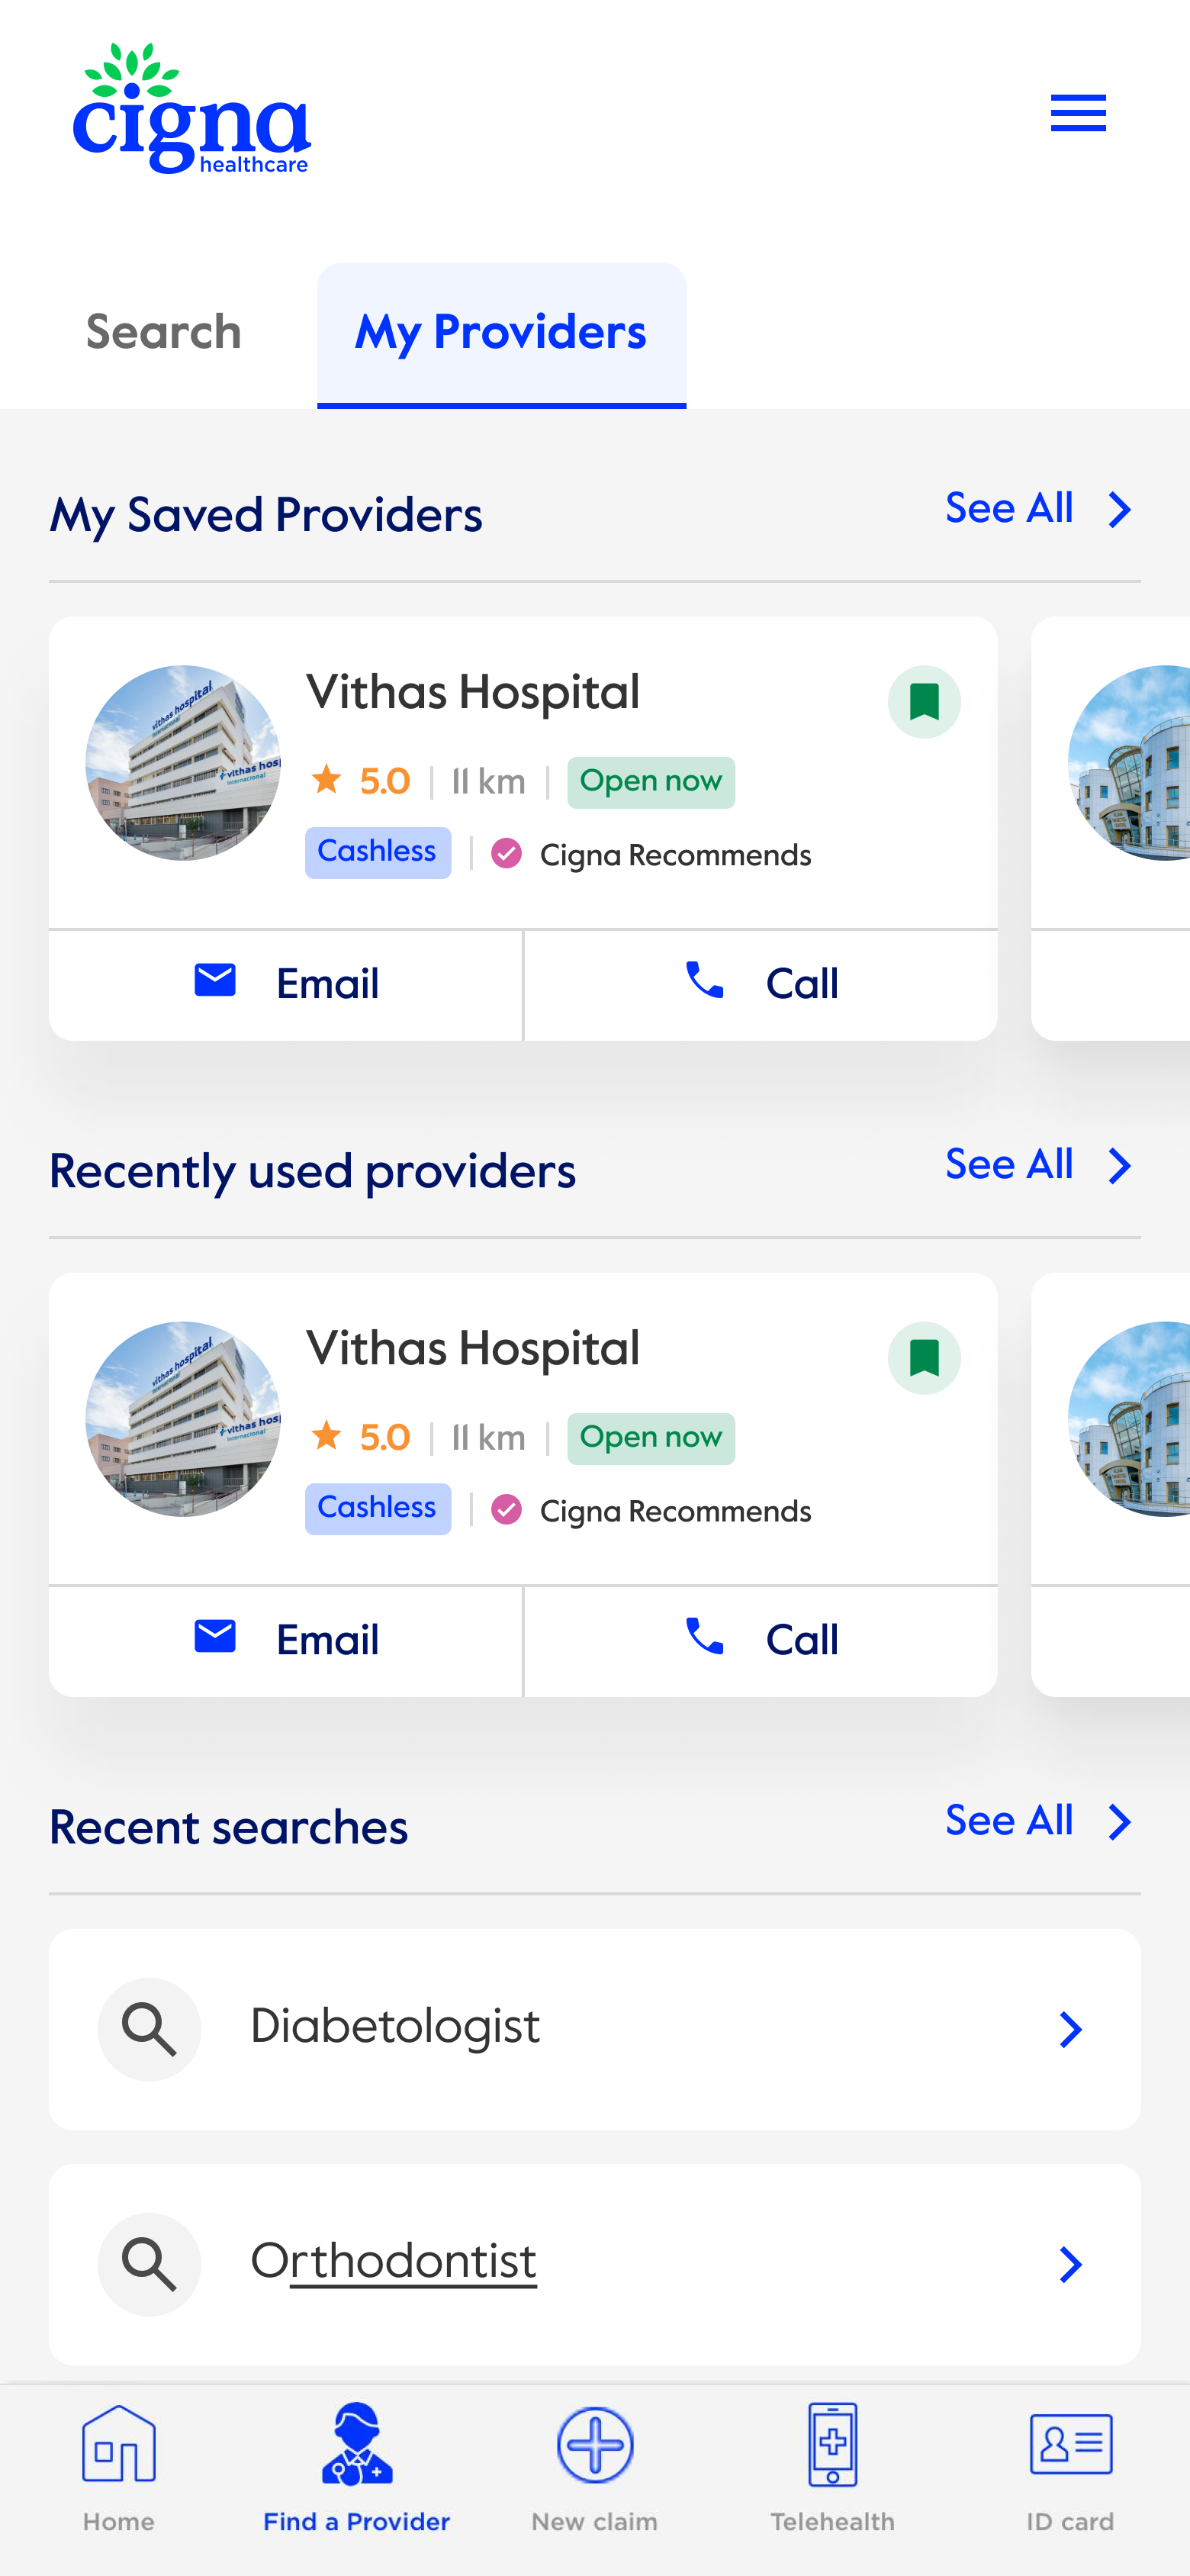Viewport: 1190px width, 2576px height.
Task: Expand the Orthodontist recent search chevron
Action: 1070,2264
